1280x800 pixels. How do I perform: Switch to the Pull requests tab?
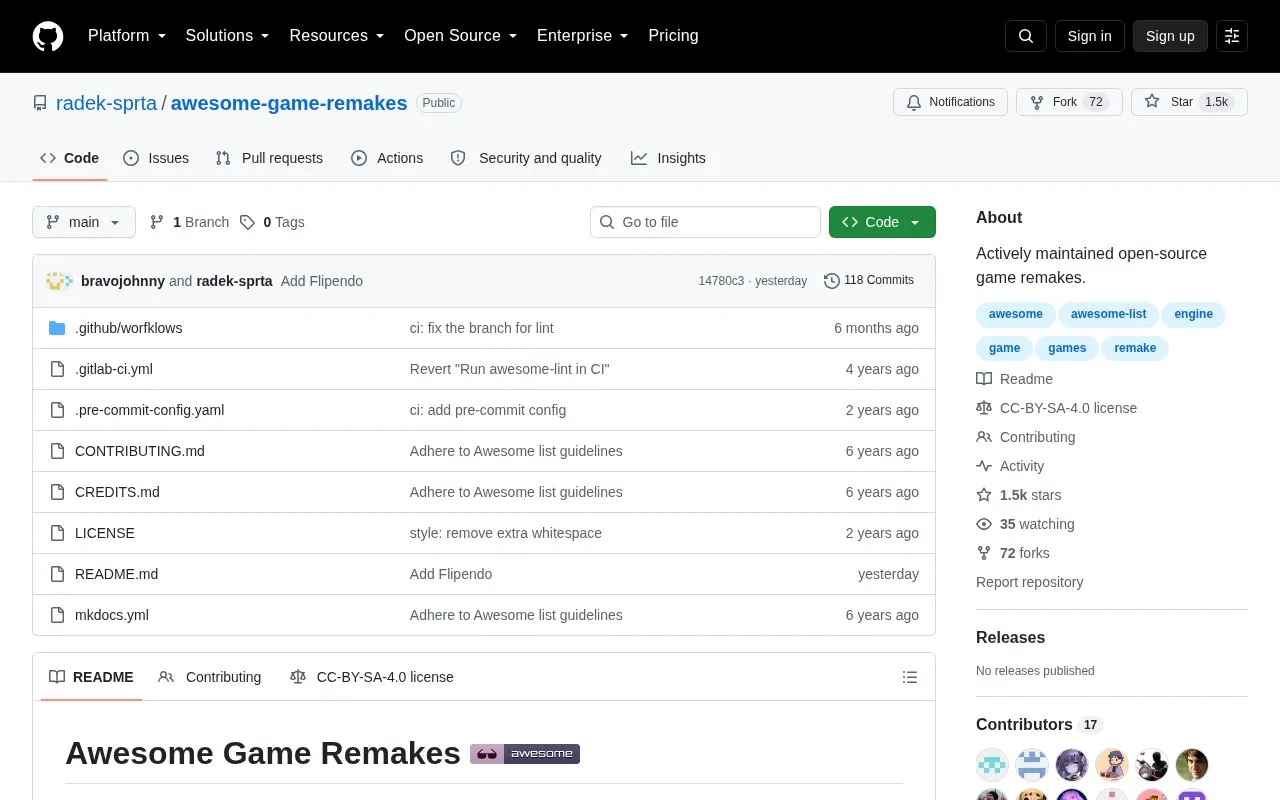pos(269,158)
